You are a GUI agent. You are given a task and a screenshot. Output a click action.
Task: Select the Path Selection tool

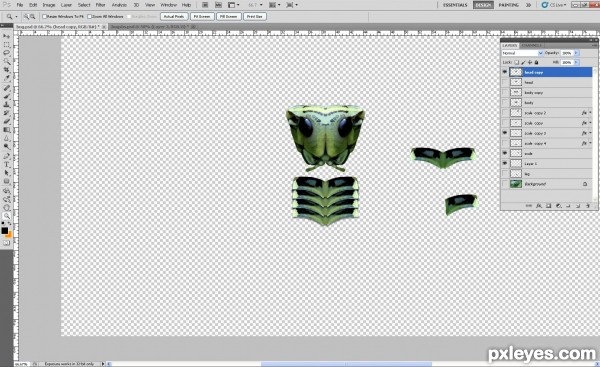click(7, 173)
